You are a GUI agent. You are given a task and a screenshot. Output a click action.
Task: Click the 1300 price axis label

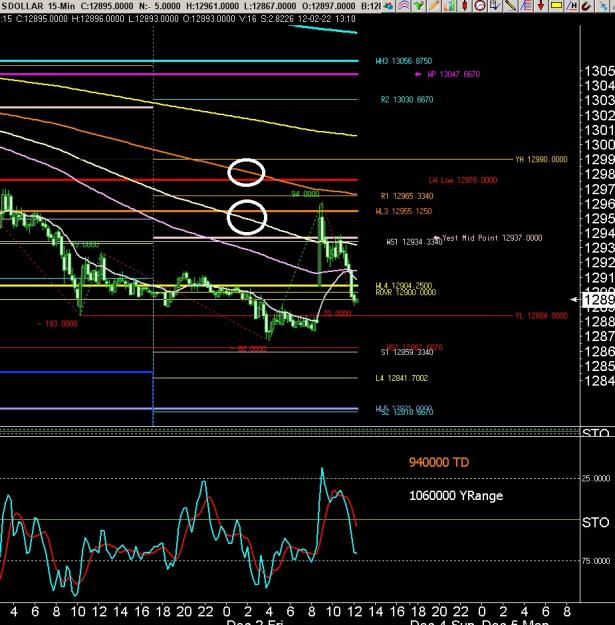pyautogui.click(x=599, y=144)
